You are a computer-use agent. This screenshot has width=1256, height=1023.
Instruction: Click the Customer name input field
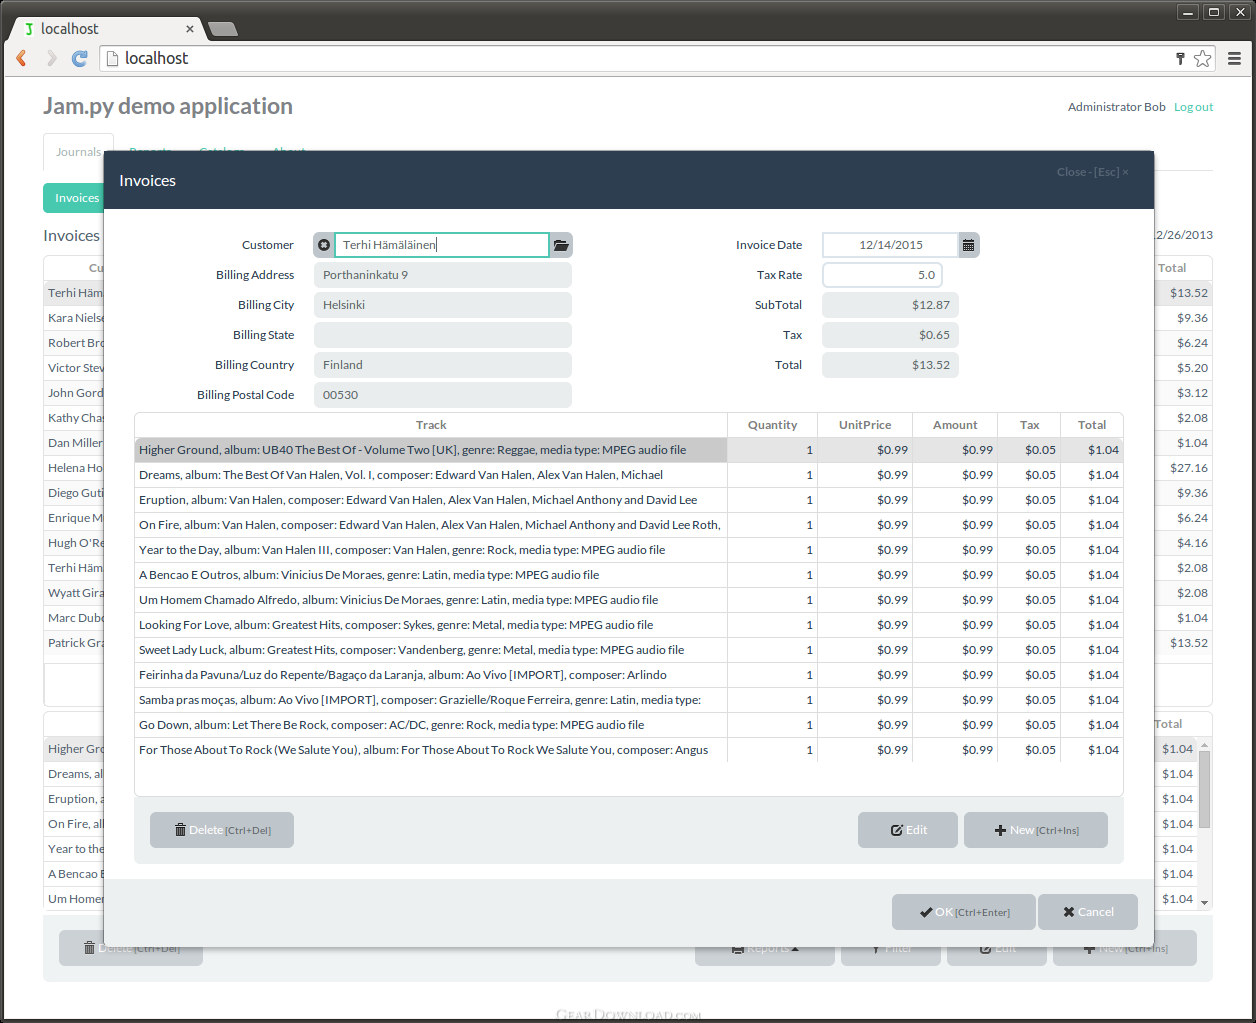point(442,245)
